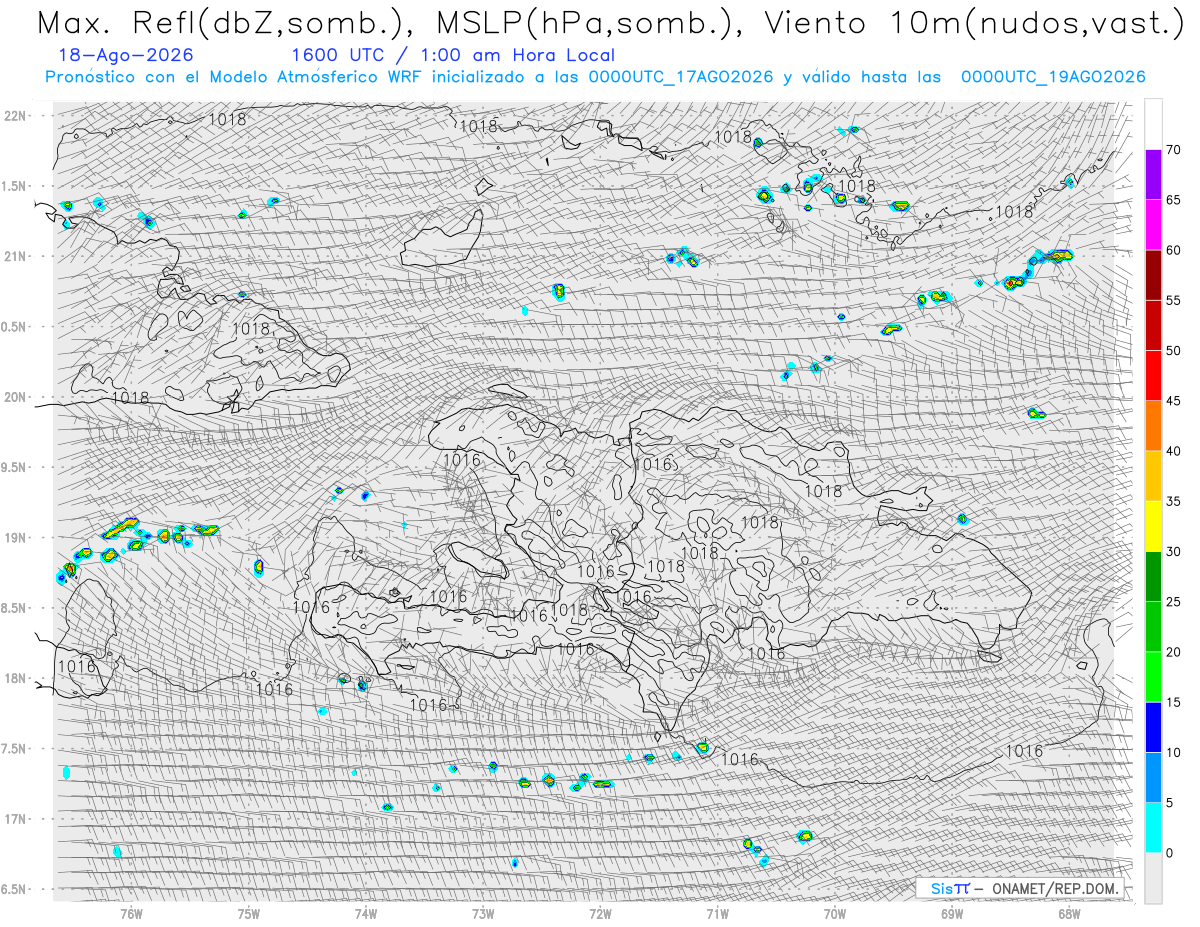Click the map title starting 'Max. Refl(dbZ,somb.)'
This screenshot has height=927, width=1200.
point(609,23)
